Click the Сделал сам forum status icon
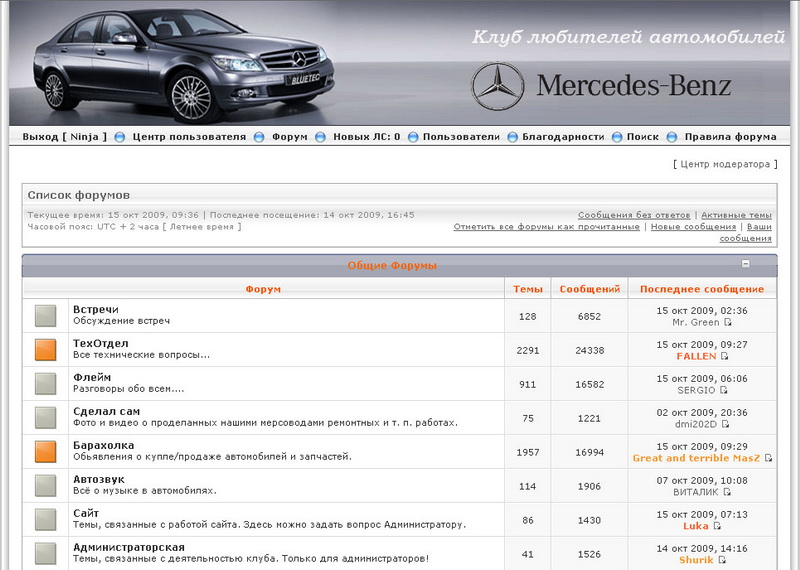 point(45,418)
